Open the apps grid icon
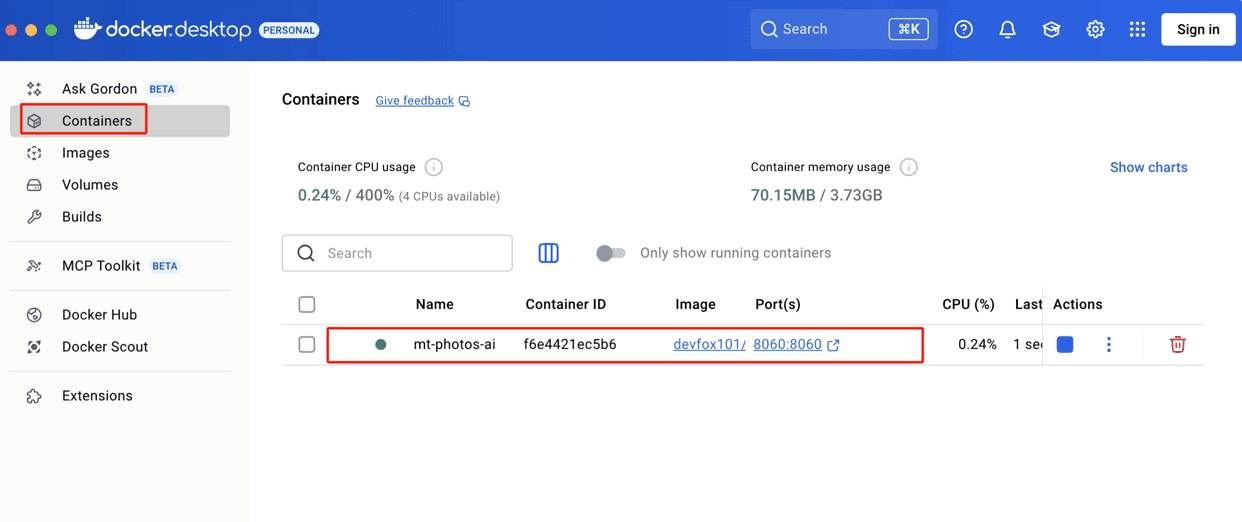 (1137, 30)
